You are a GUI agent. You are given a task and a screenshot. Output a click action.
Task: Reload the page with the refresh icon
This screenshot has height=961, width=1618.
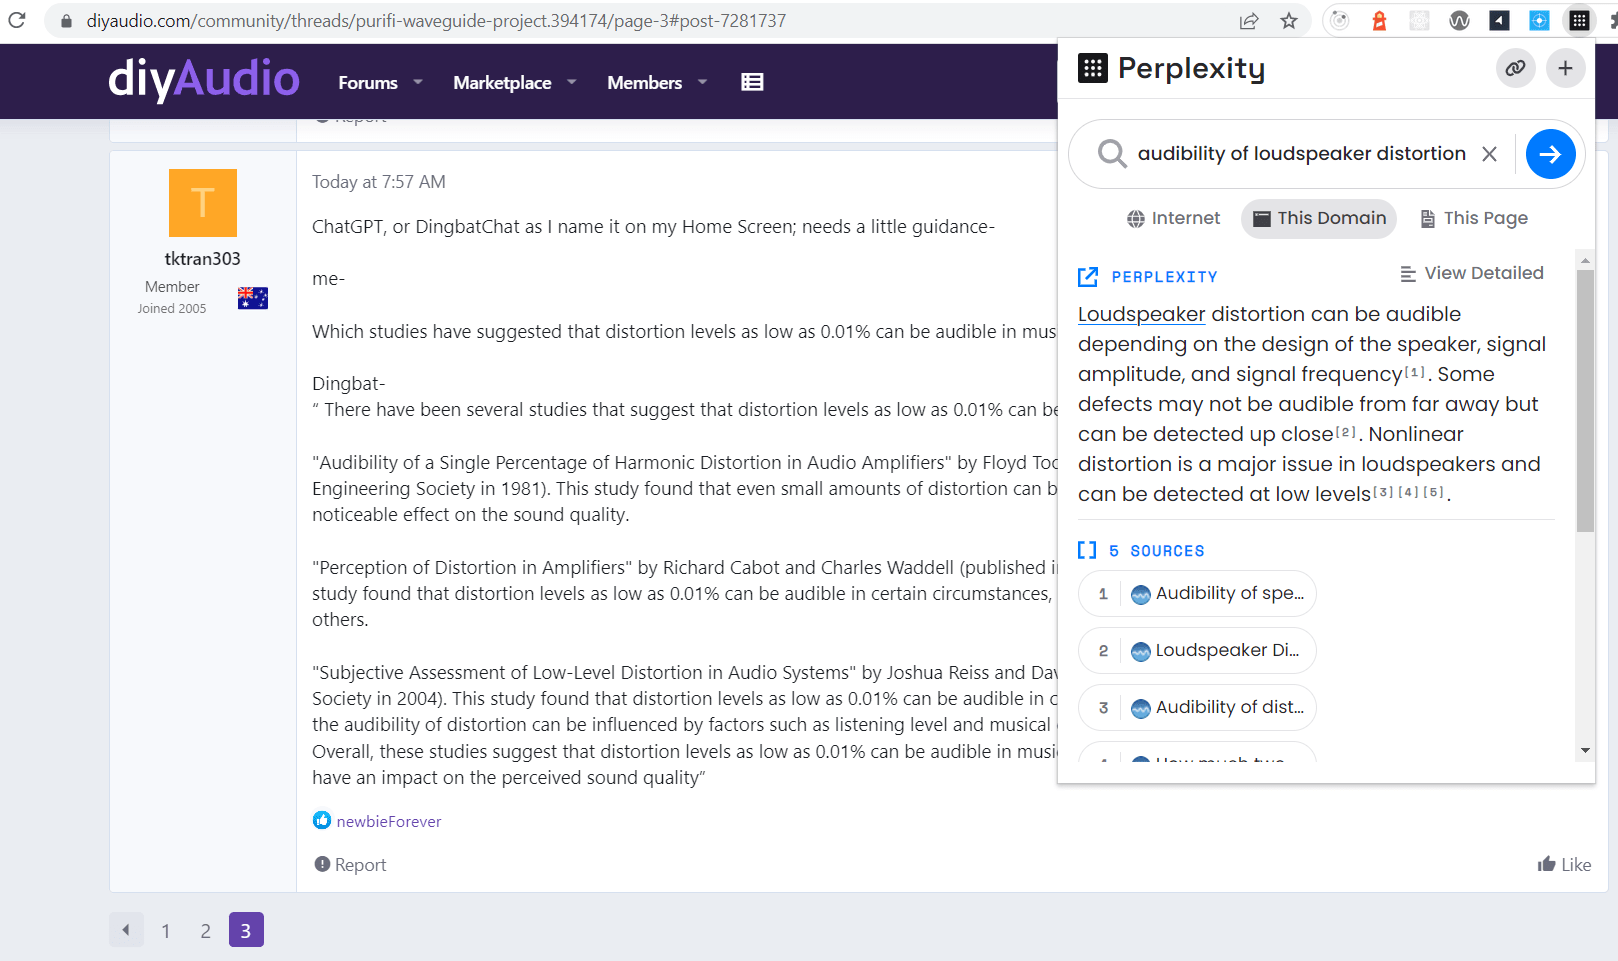17,20
